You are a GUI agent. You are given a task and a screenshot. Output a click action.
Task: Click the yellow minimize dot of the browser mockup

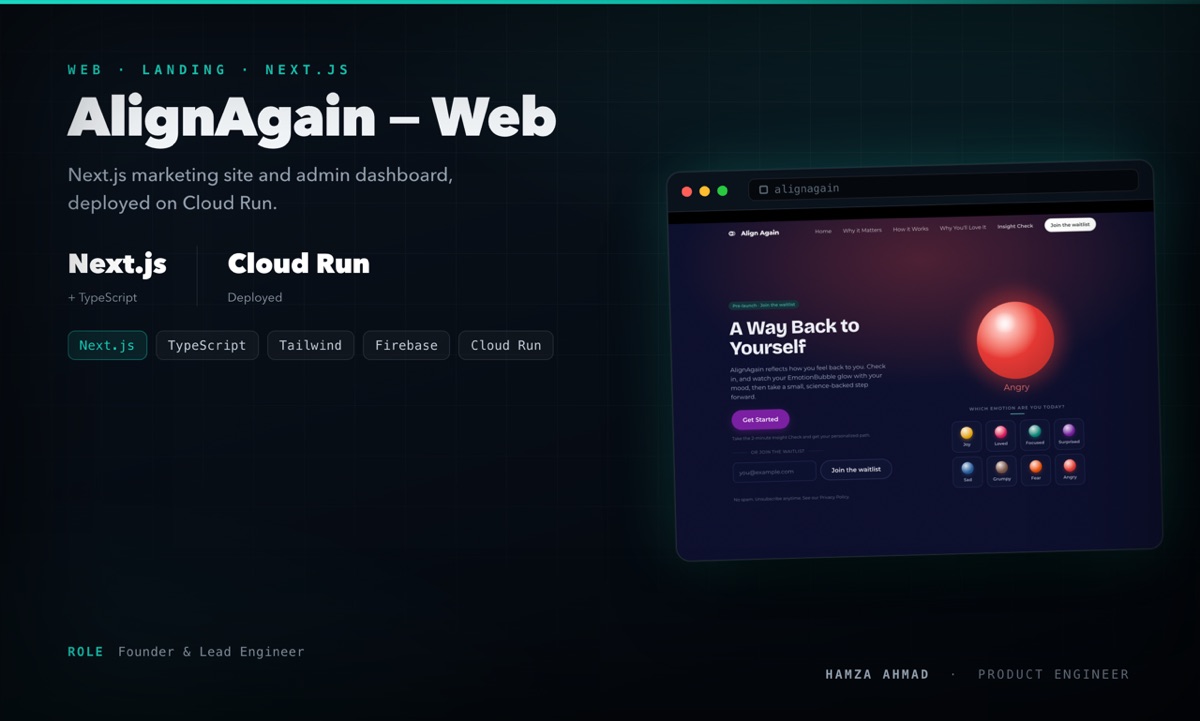pos(705,191)
